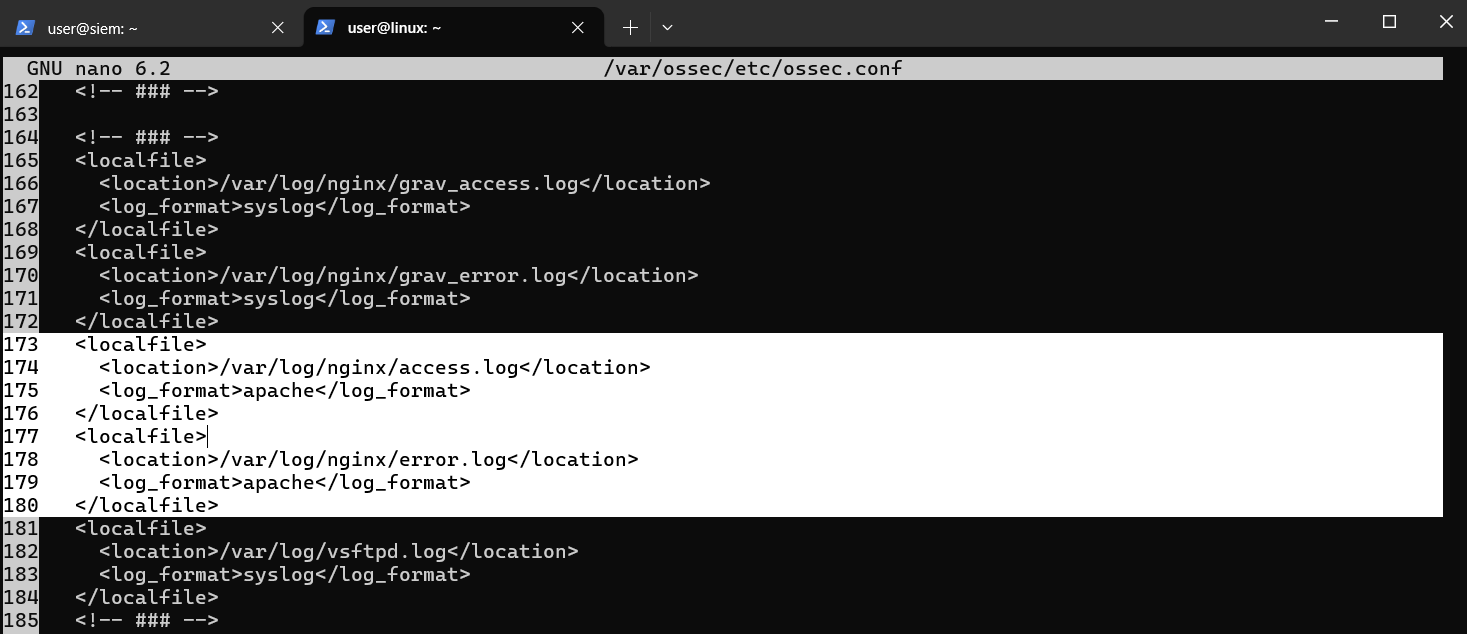Close the user@linux terminal tab
Viewport: 1467px width, 634px height.
click(x=578, y=28)
